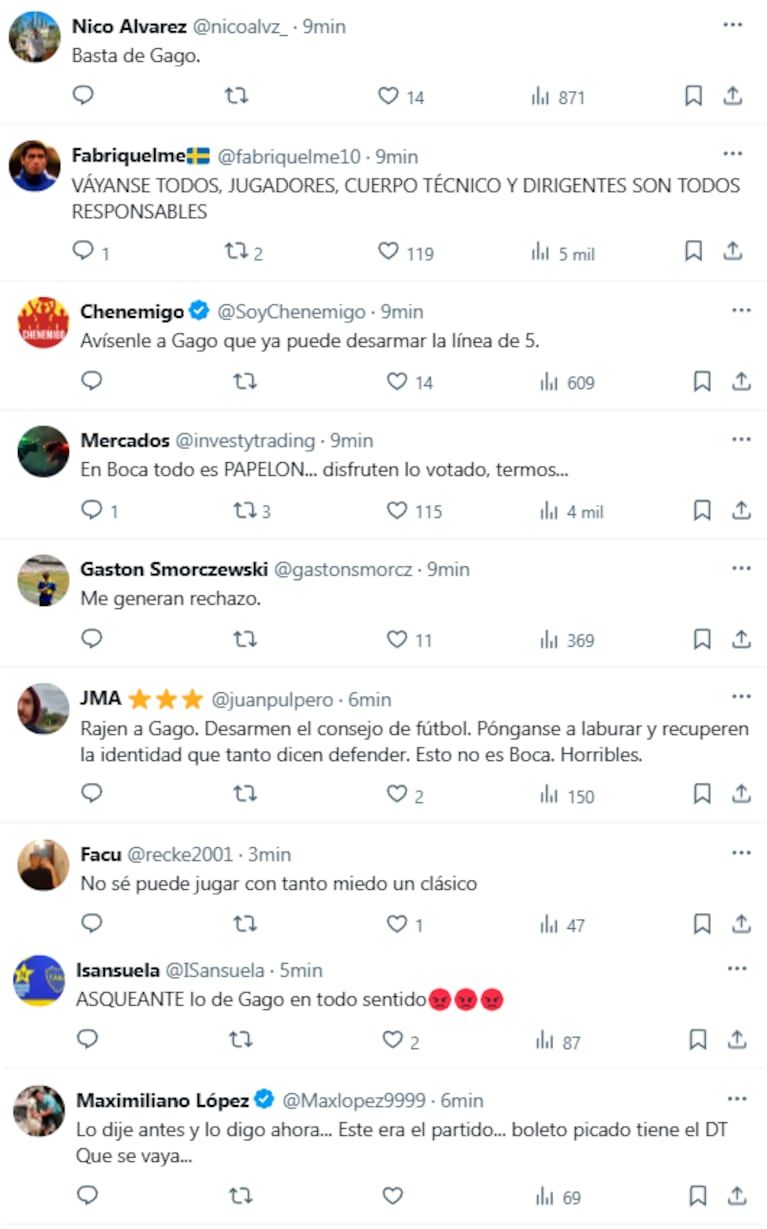This screenshot has height=1229, width=767.
Task: Open the 6min timestamp on JMA's tweet
Action: pyautogui.click(x=370, y=699)
